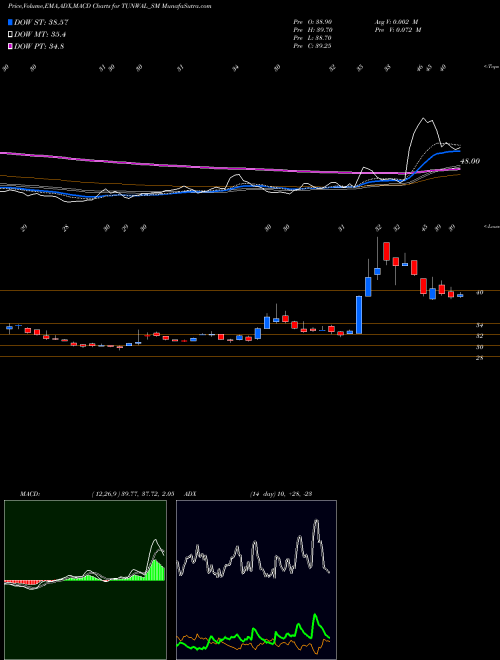Click the Prev V volume text
The height and width of the screenshot is (660, 500).
[398, 30]
